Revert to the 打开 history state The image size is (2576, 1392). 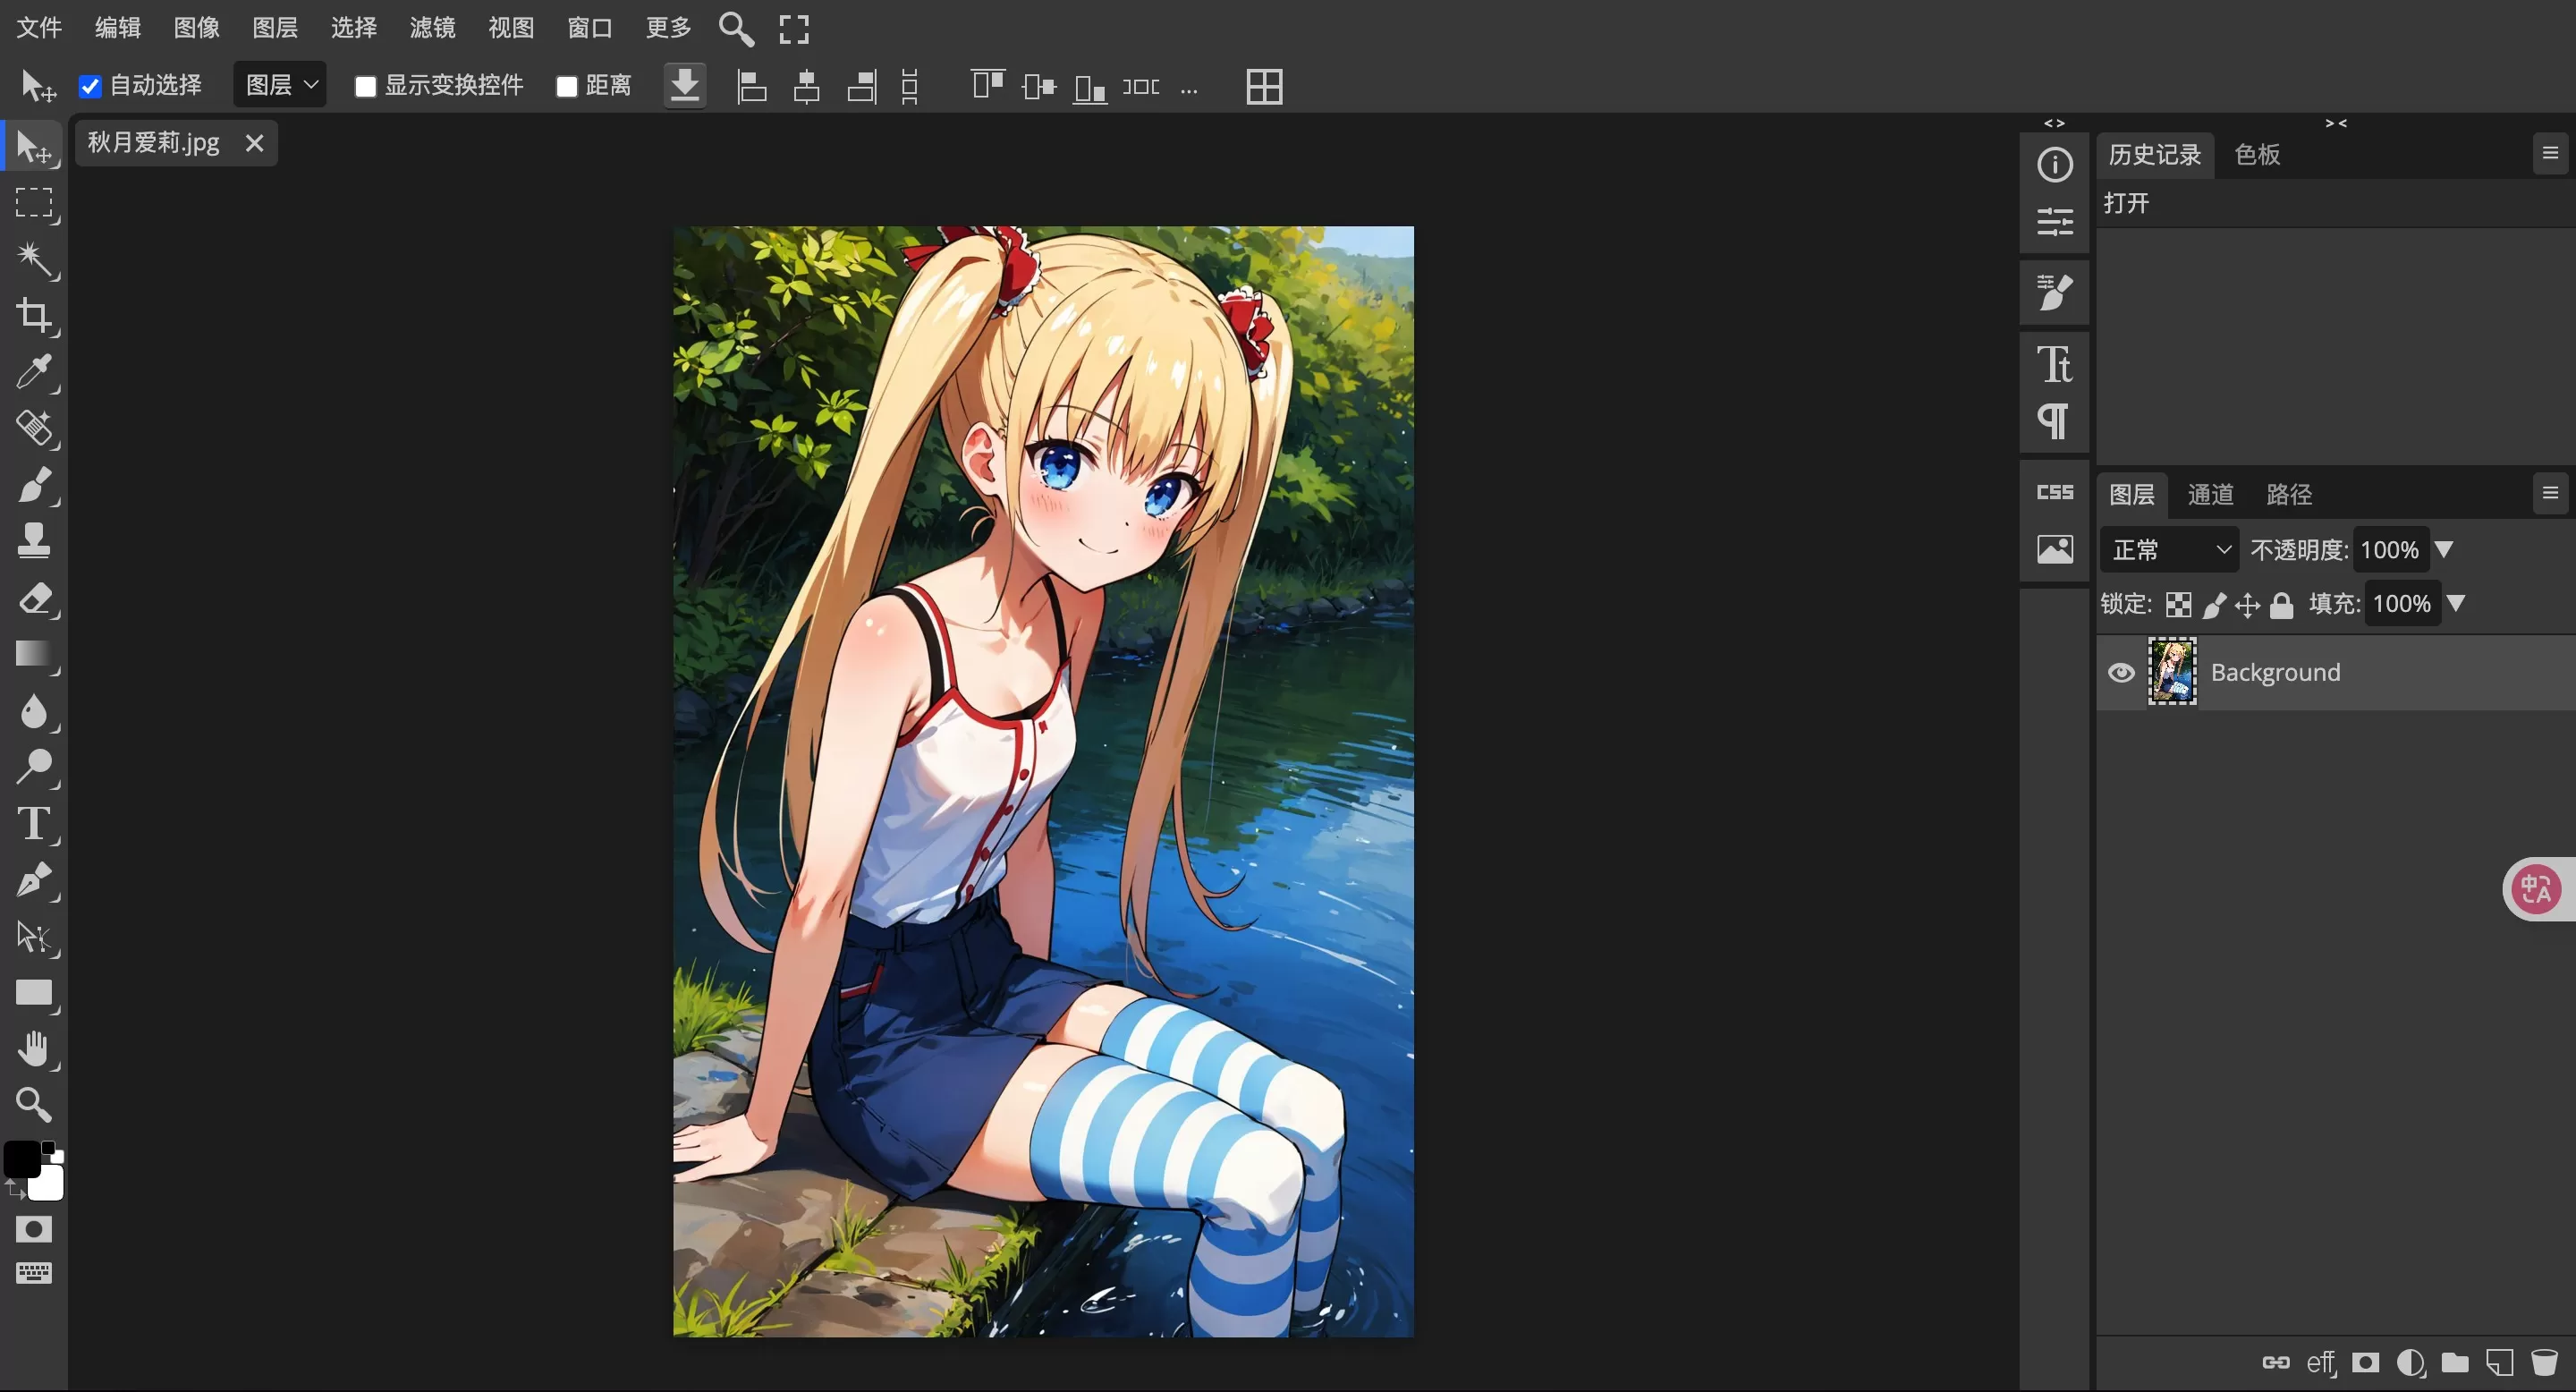pyautogui.click(x=2128, y=203)
